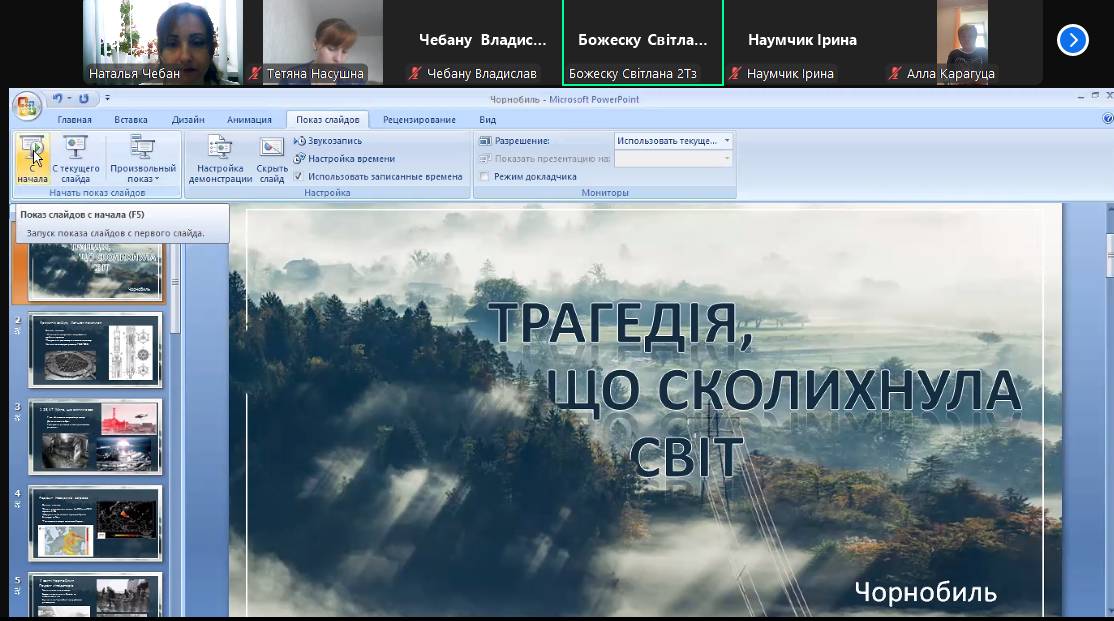1114x621 pixels.
Task: Select the Показ слайдов ribbon tab
Action: [x=328, y=119]
